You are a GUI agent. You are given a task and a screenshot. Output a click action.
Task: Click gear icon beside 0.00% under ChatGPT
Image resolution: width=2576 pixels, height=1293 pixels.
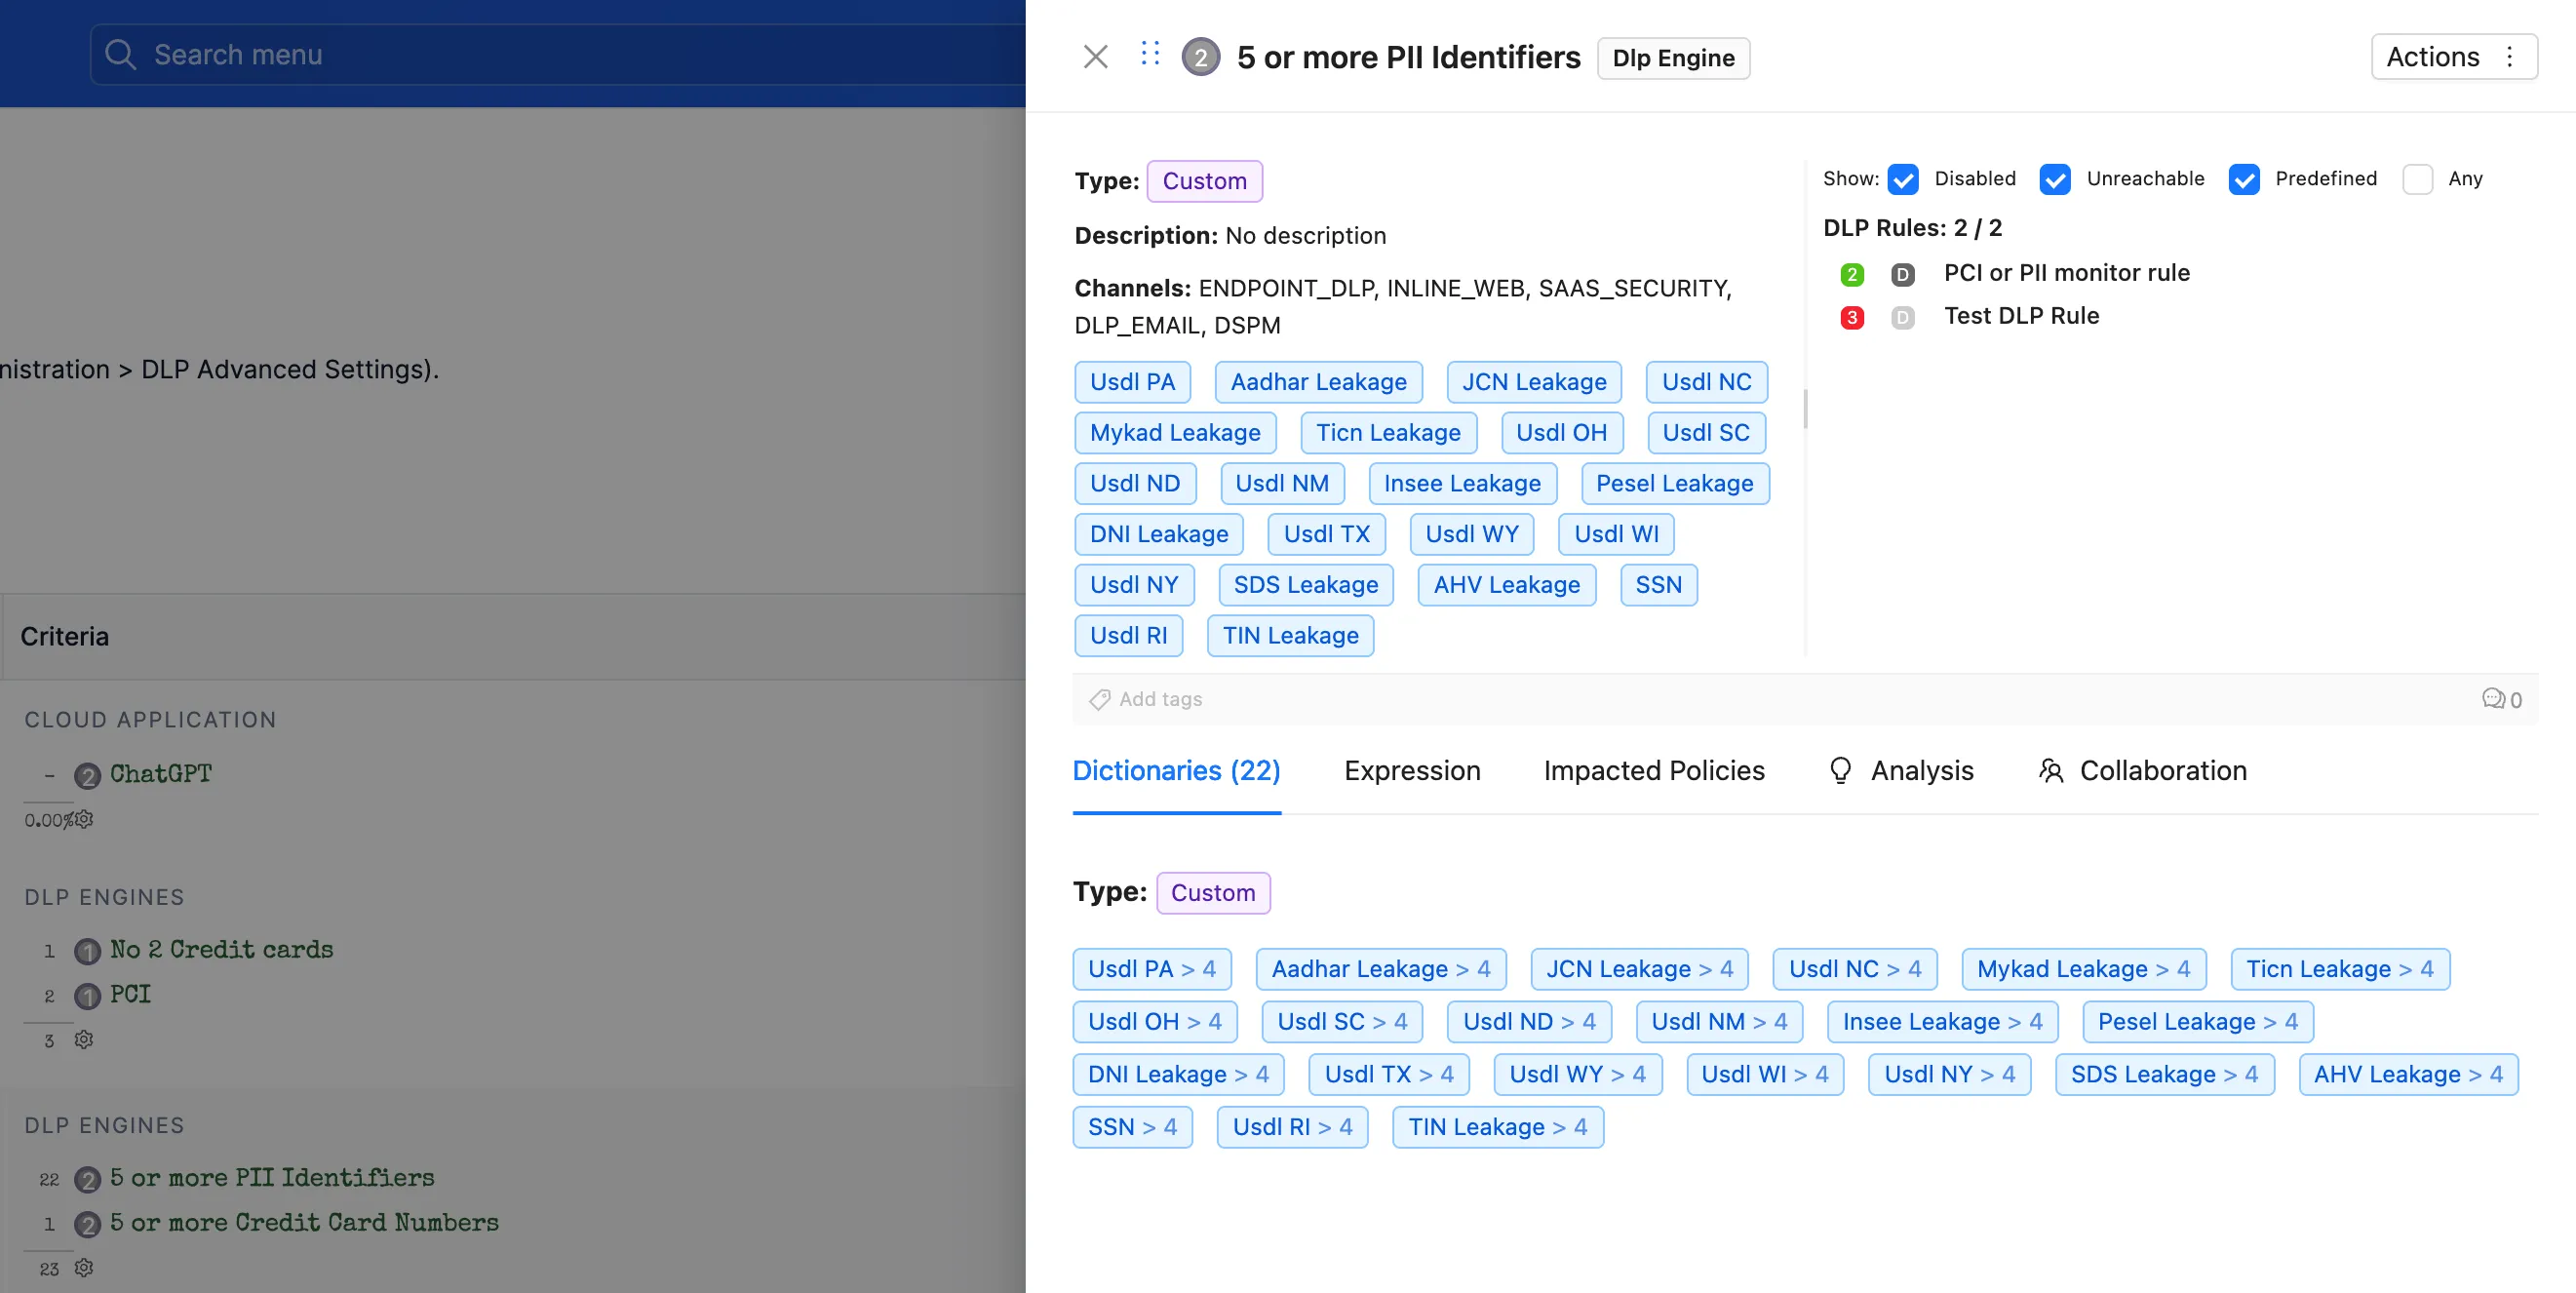[x=84, y=819]
